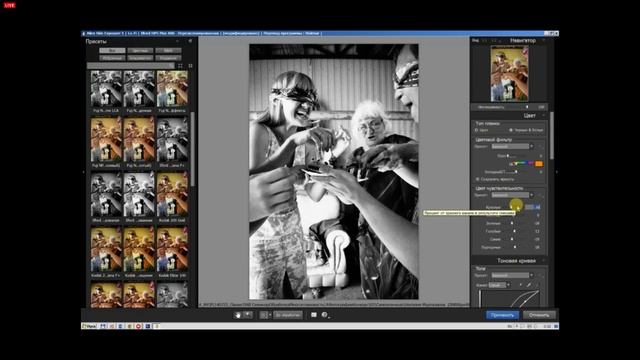Click the intensity value field showing 100
This screenshot has width=640, height=360.
point(541,107)
